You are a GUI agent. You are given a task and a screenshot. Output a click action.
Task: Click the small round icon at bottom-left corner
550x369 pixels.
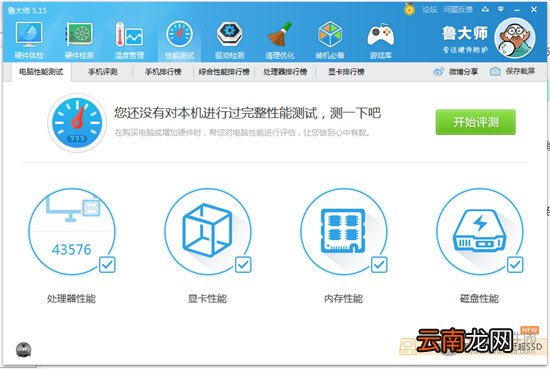(24, 350)
